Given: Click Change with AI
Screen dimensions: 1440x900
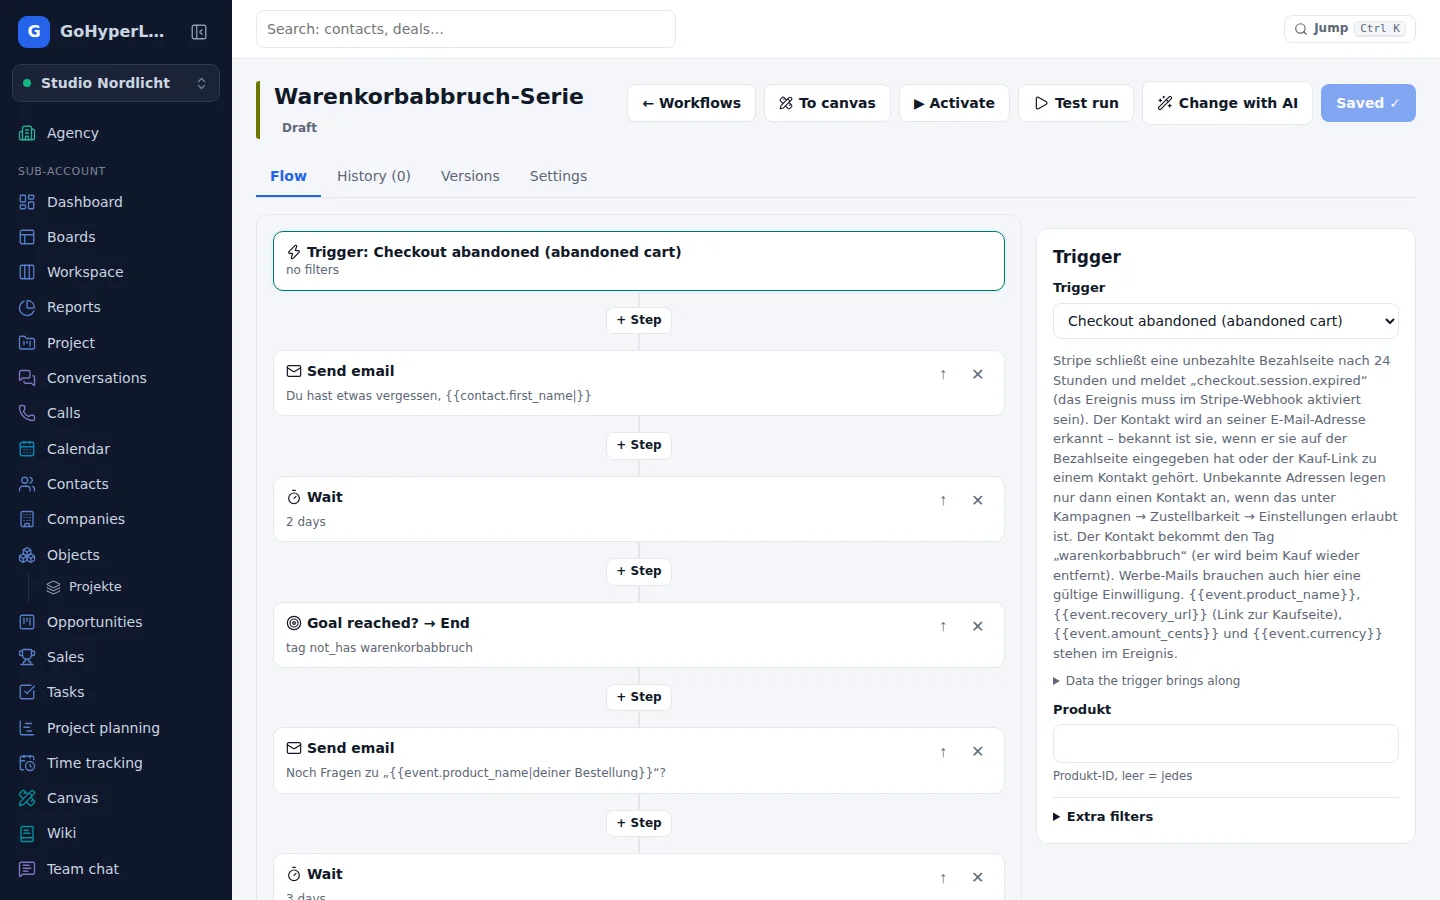Looking at the screenshot, I should tap(1227, 103).
